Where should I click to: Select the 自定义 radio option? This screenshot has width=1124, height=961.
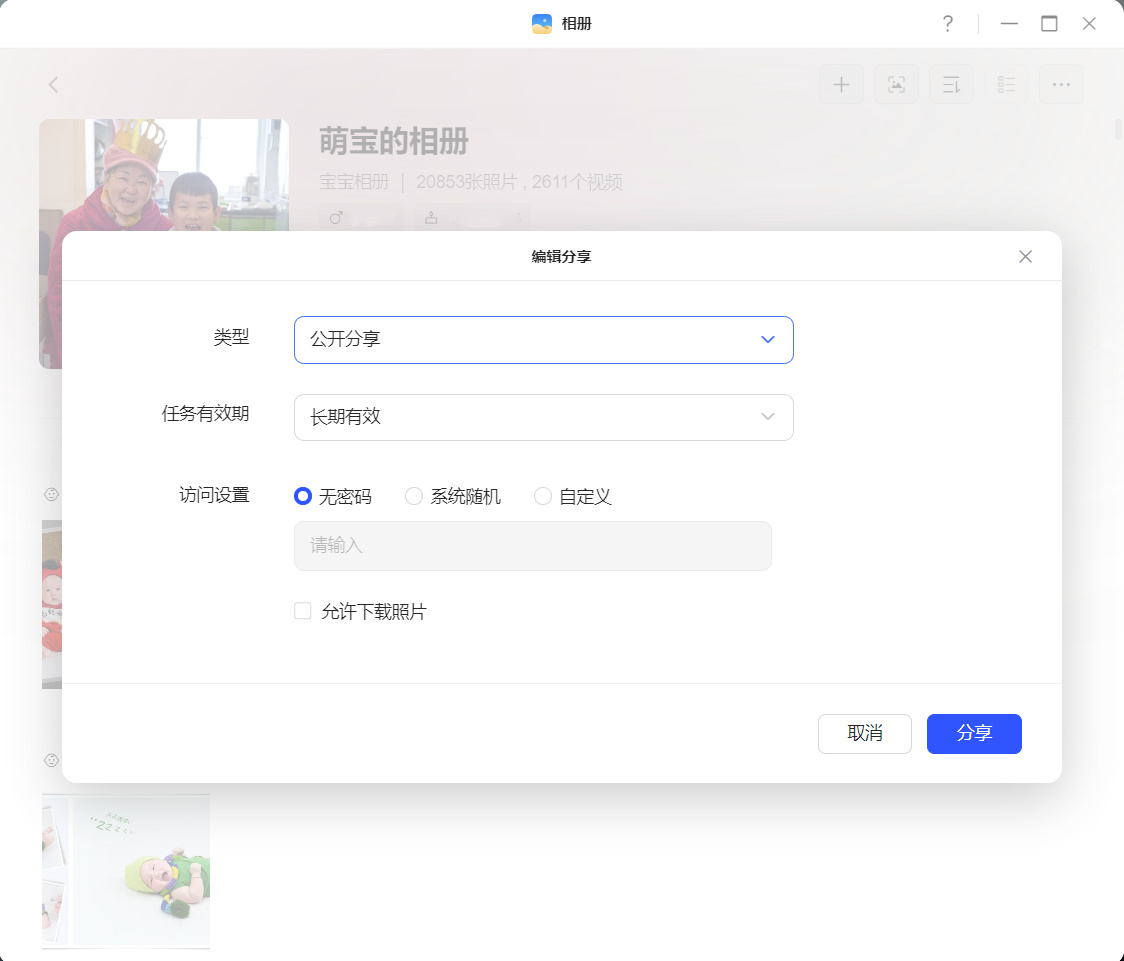543,496
